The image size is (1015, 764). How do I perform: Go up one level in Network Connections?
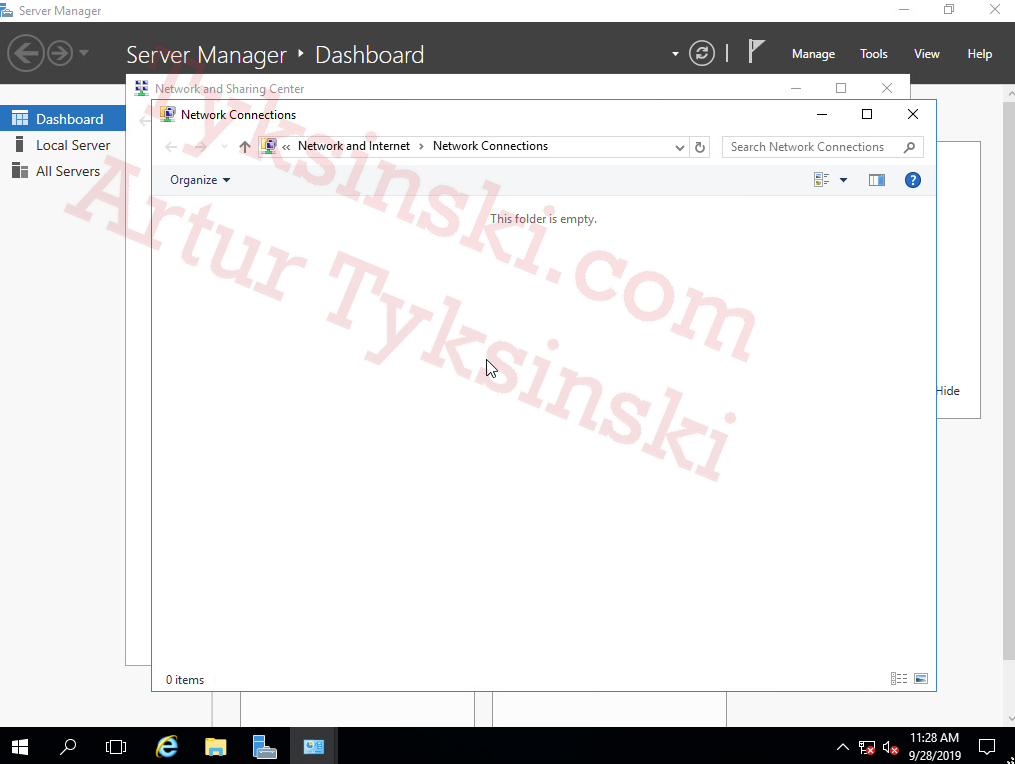click(x=245, y=147)
